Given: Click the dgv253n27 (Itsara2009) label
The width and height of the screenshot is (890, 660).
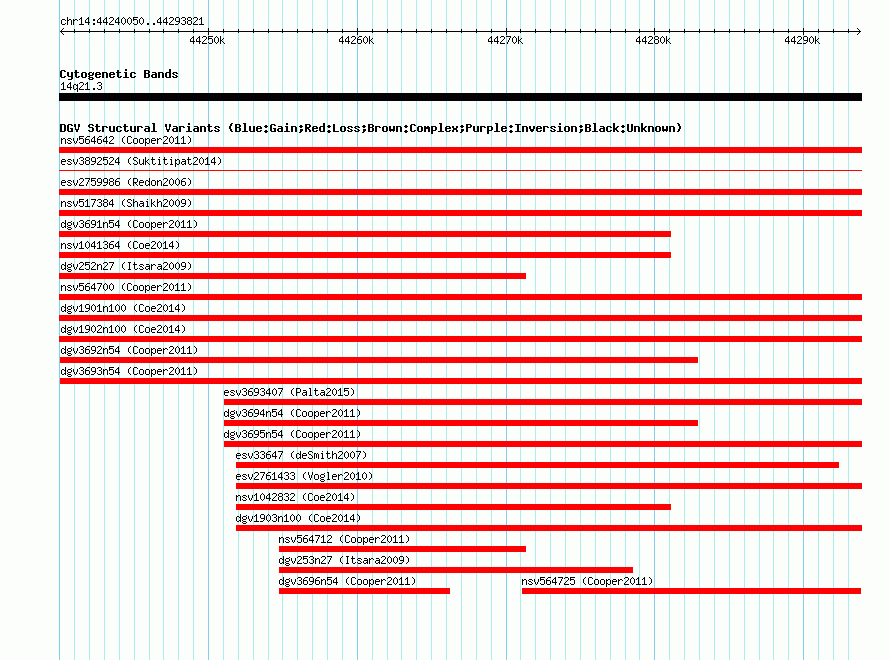Looking at the screenshot, I should [x=344, y=560].
